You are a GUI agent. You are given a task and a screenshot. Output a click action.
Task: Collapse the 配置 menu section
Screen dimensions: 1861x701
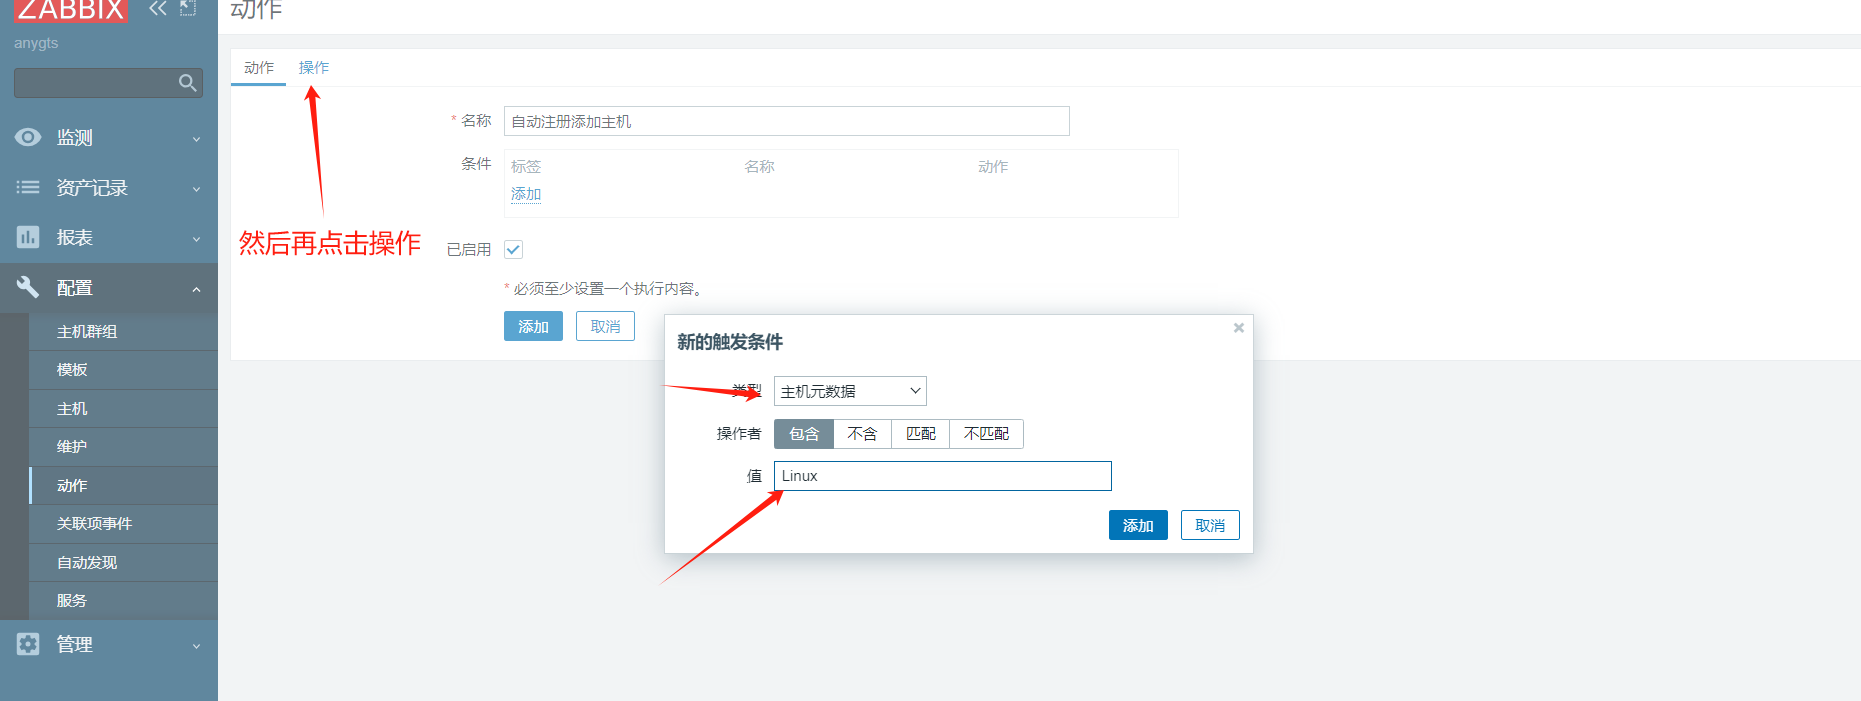pyautogui.click(x=196, y=289)
